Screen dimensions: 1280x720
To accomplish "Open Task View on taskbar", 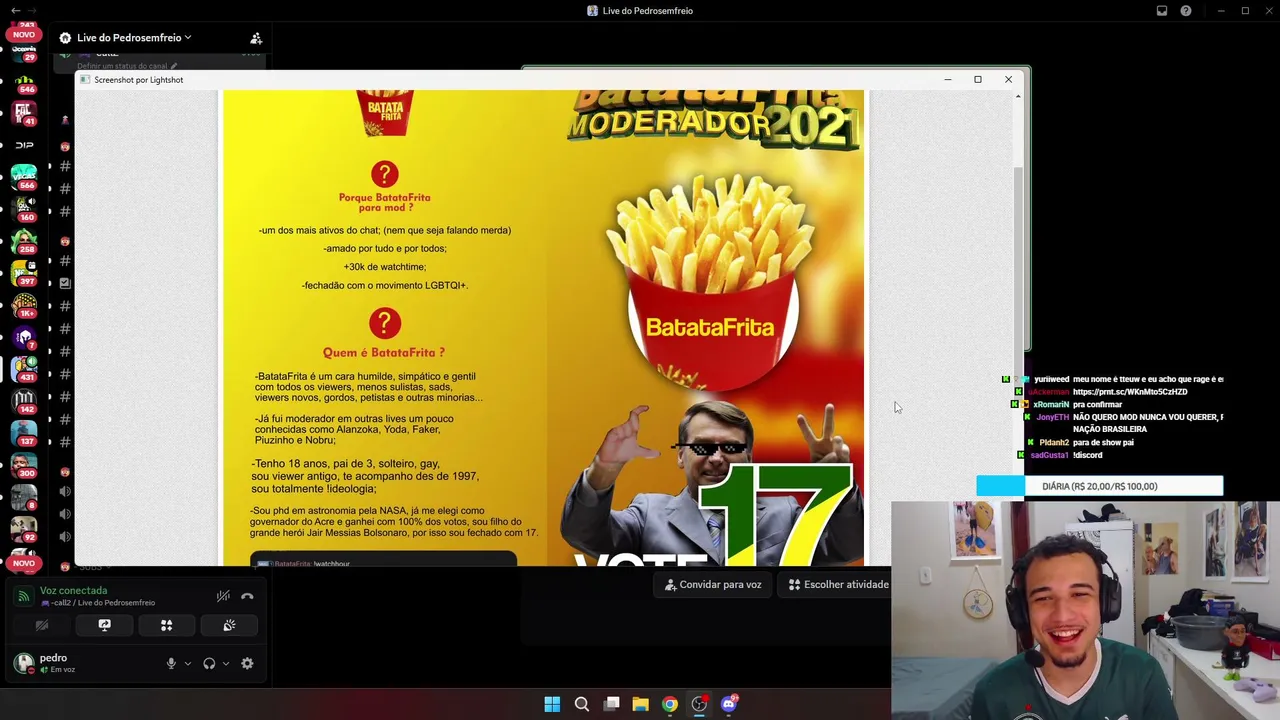I will pyautogui.click(x=611, y=704).
